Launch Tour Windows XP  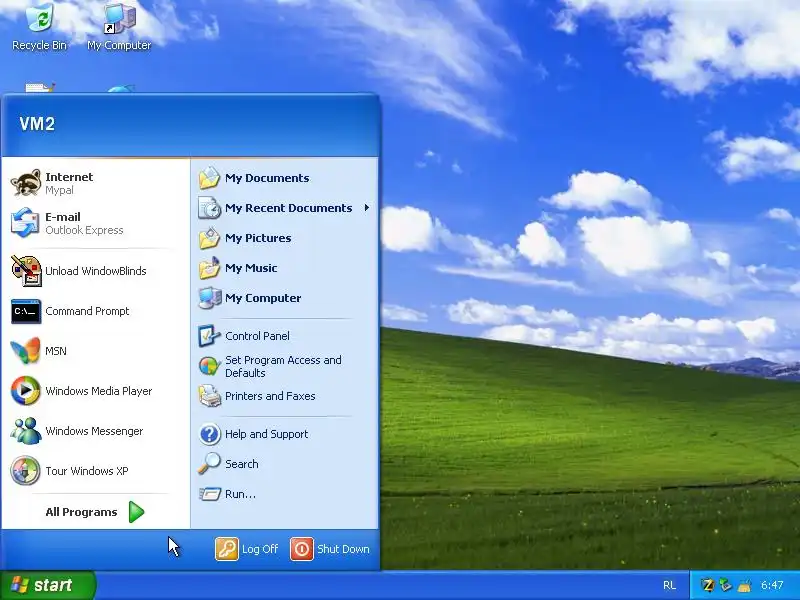tap(95, 471)
